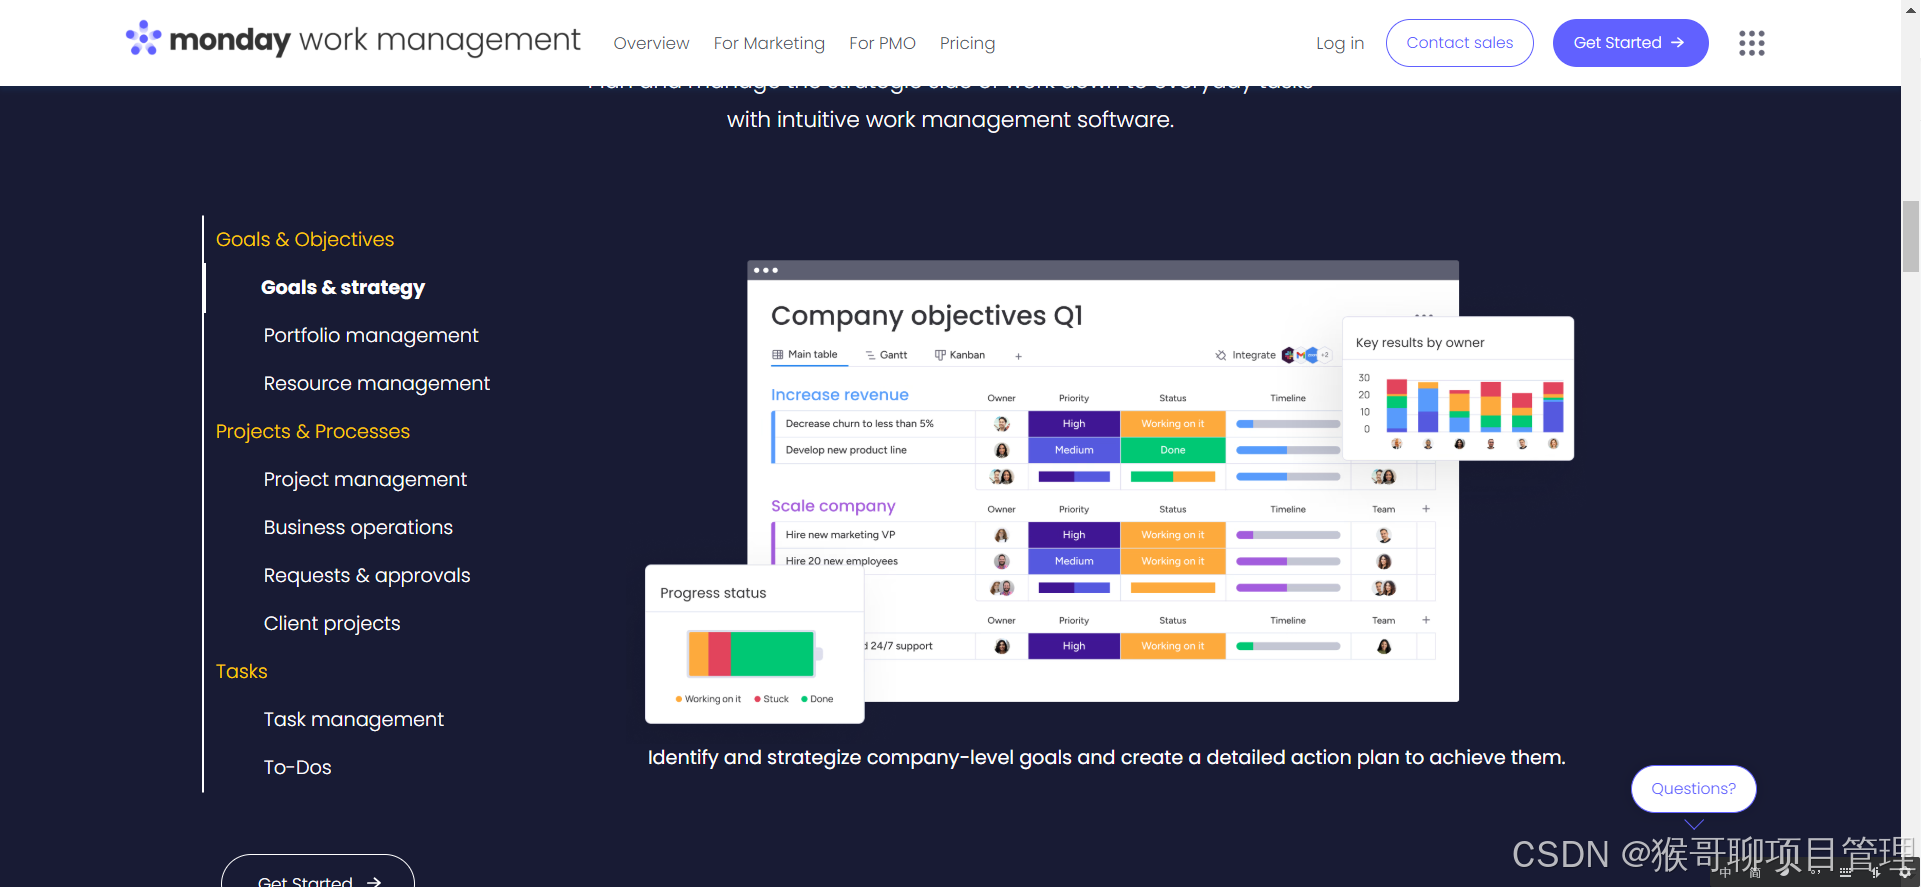Select the Goals & strategy tab
This screenshot has height=887, width=1921.
coord(343,288)
